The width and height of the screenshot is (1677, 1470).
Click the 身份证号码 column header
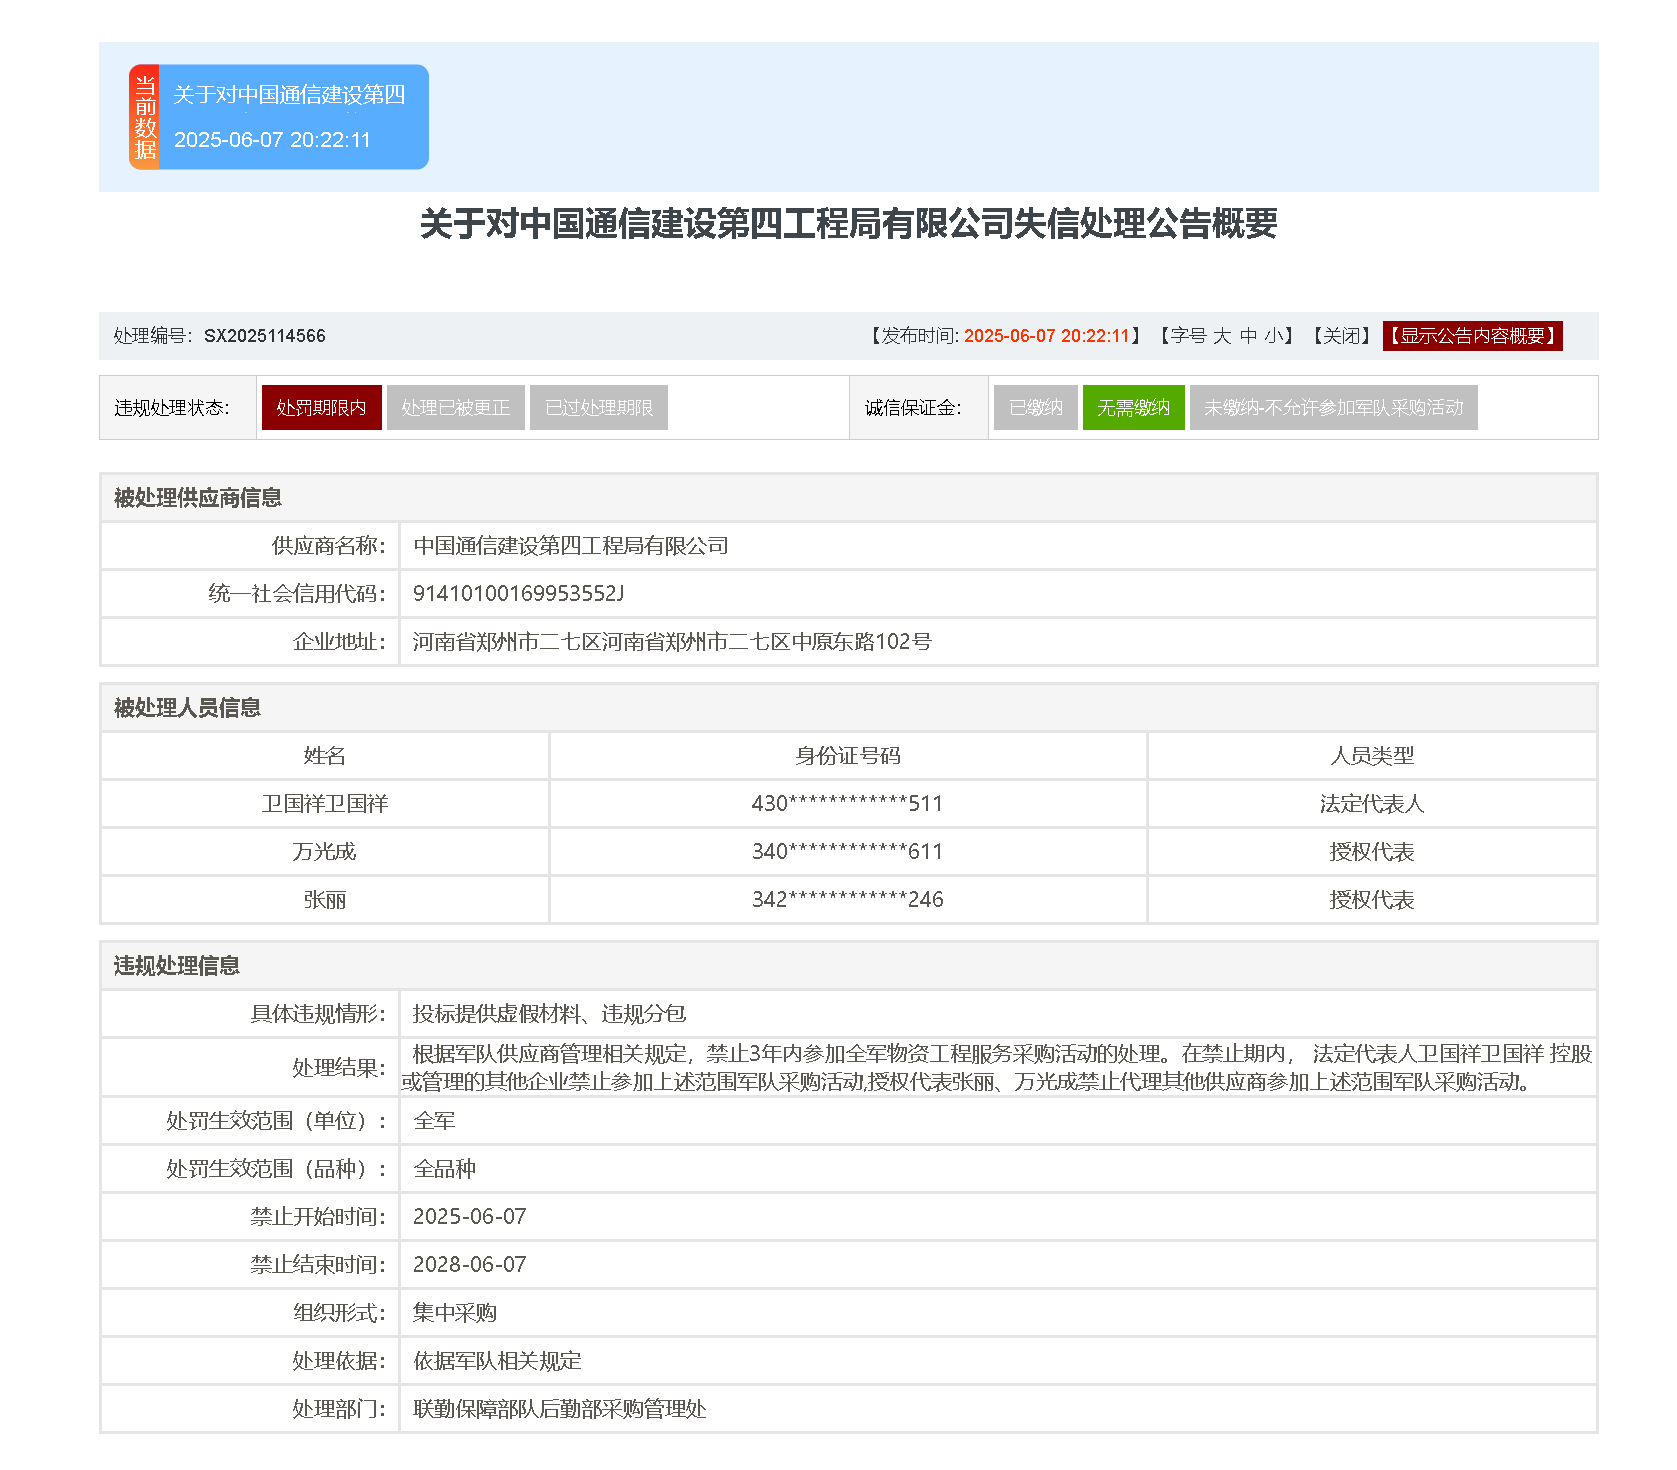click(848, 756)
